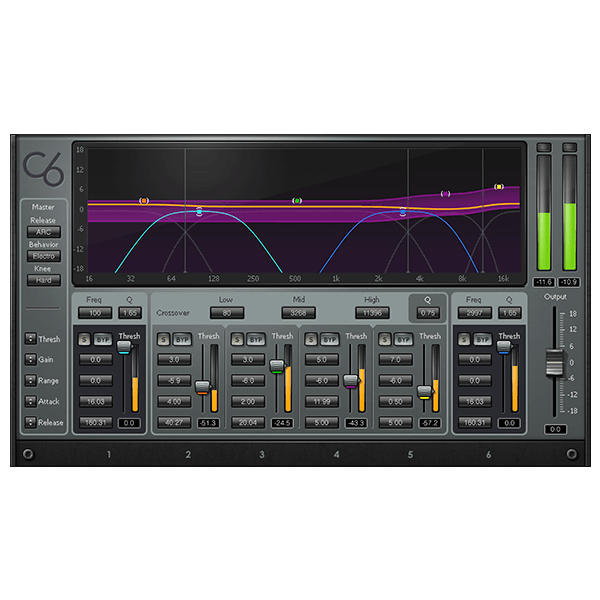This screenshot has width=600, height=600.
Task: Click the left output peak clip indicator
Action: click(544, 148)
